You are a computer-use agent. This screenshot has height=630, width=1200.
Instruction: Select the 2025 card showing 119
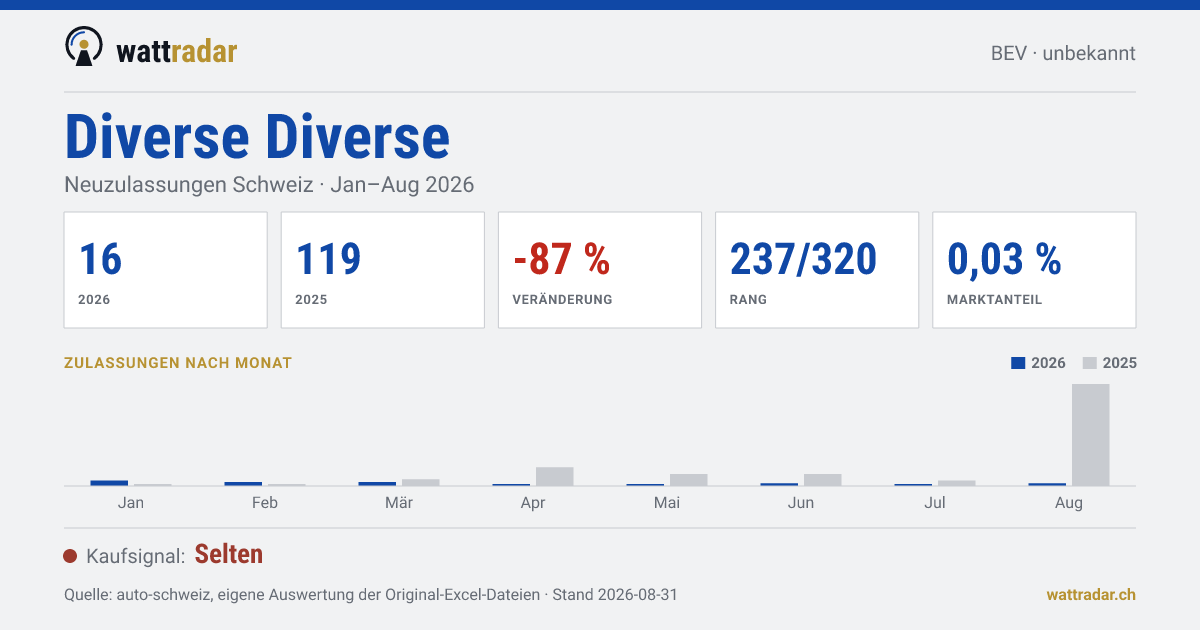383,270
